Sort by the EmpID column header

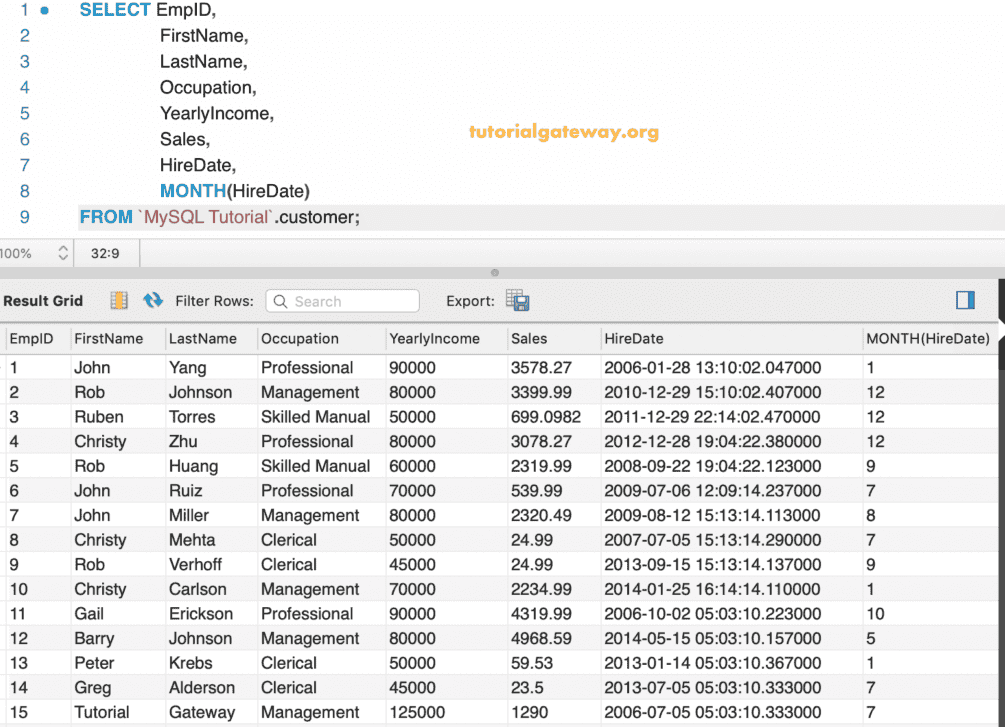[x=32, y=339]
